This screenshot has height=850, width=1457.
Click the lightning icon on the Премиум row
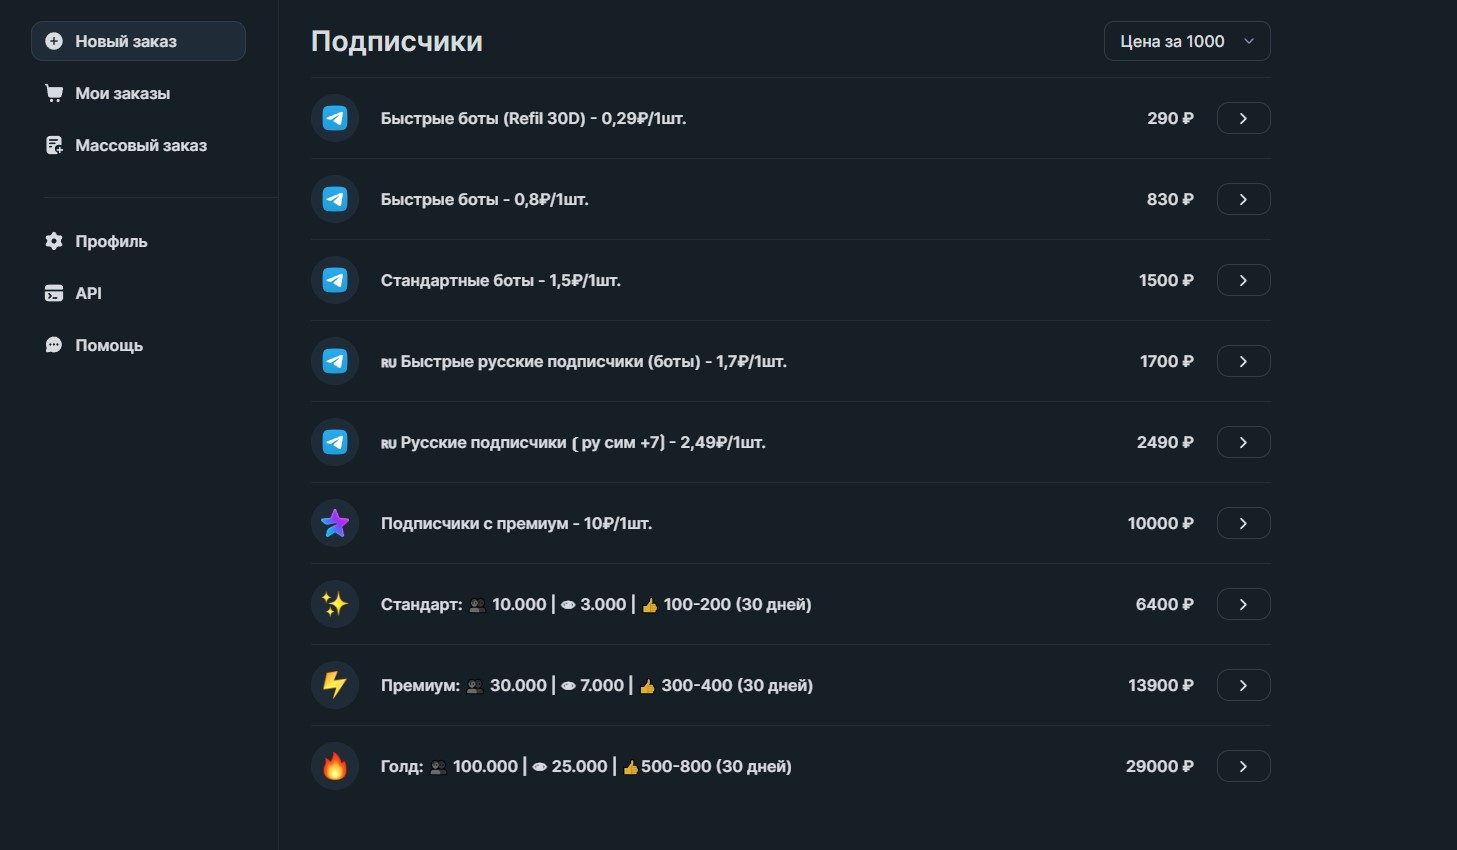pos(334,685)
